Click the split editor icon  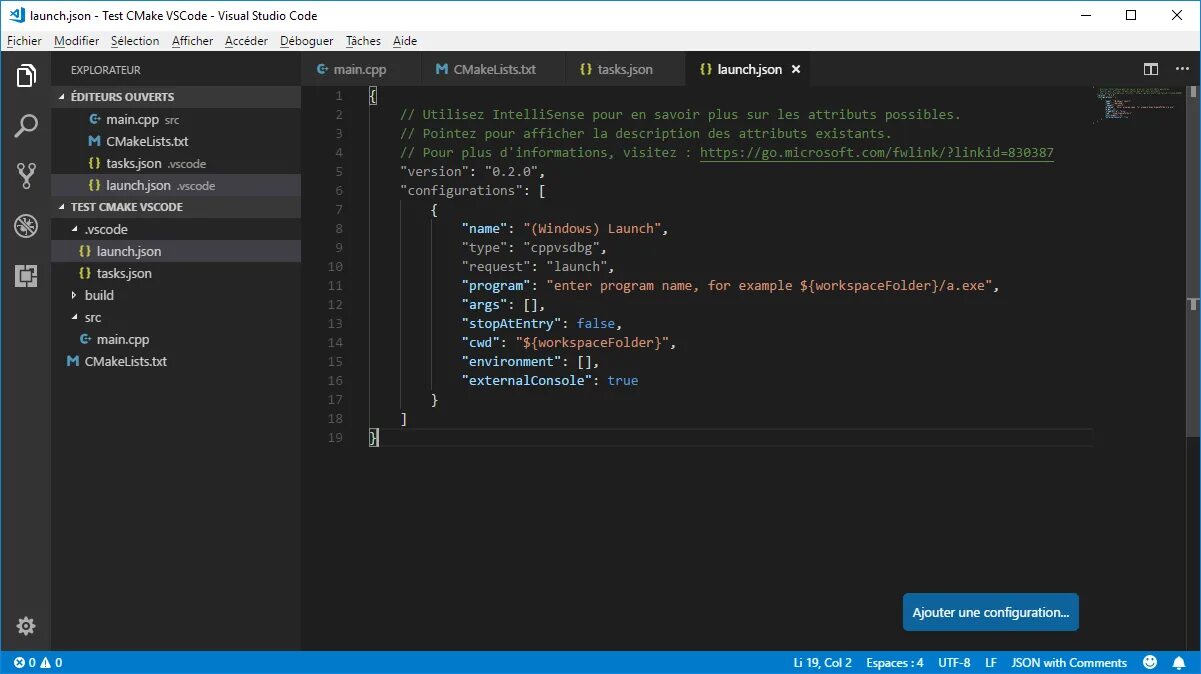click(x=1151, y=69)
